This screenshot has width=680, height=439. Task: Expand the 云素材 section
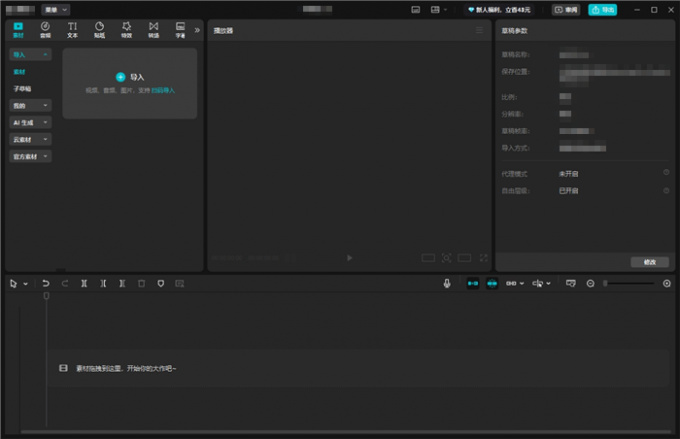30,139
